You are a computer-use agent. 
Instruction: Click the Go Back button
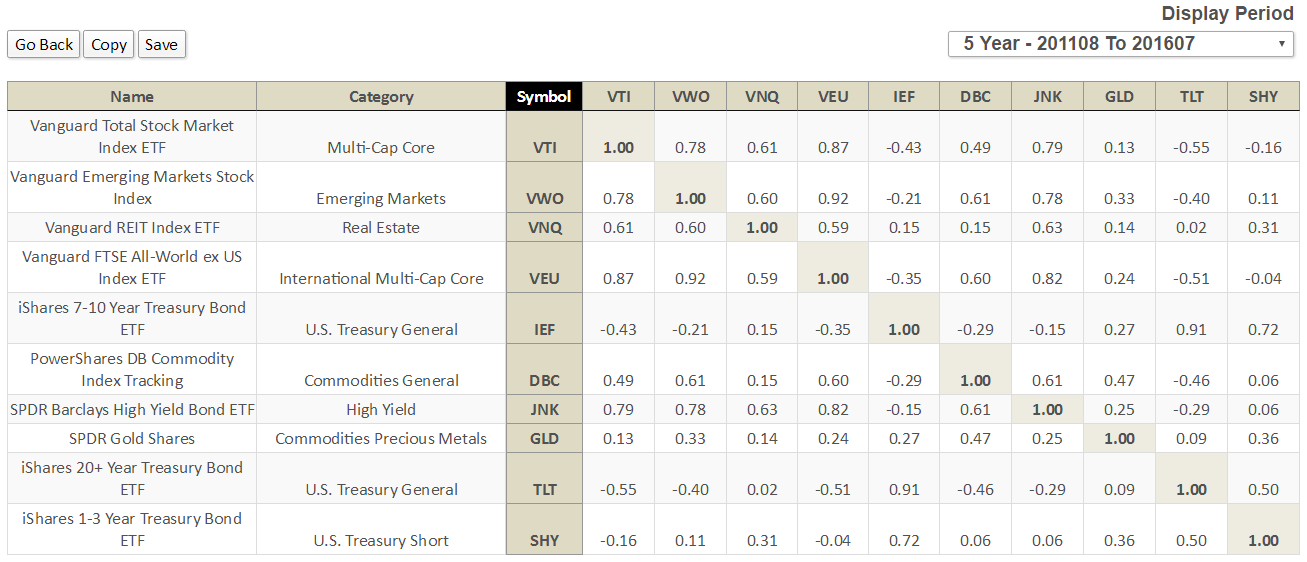pos(44,44)
